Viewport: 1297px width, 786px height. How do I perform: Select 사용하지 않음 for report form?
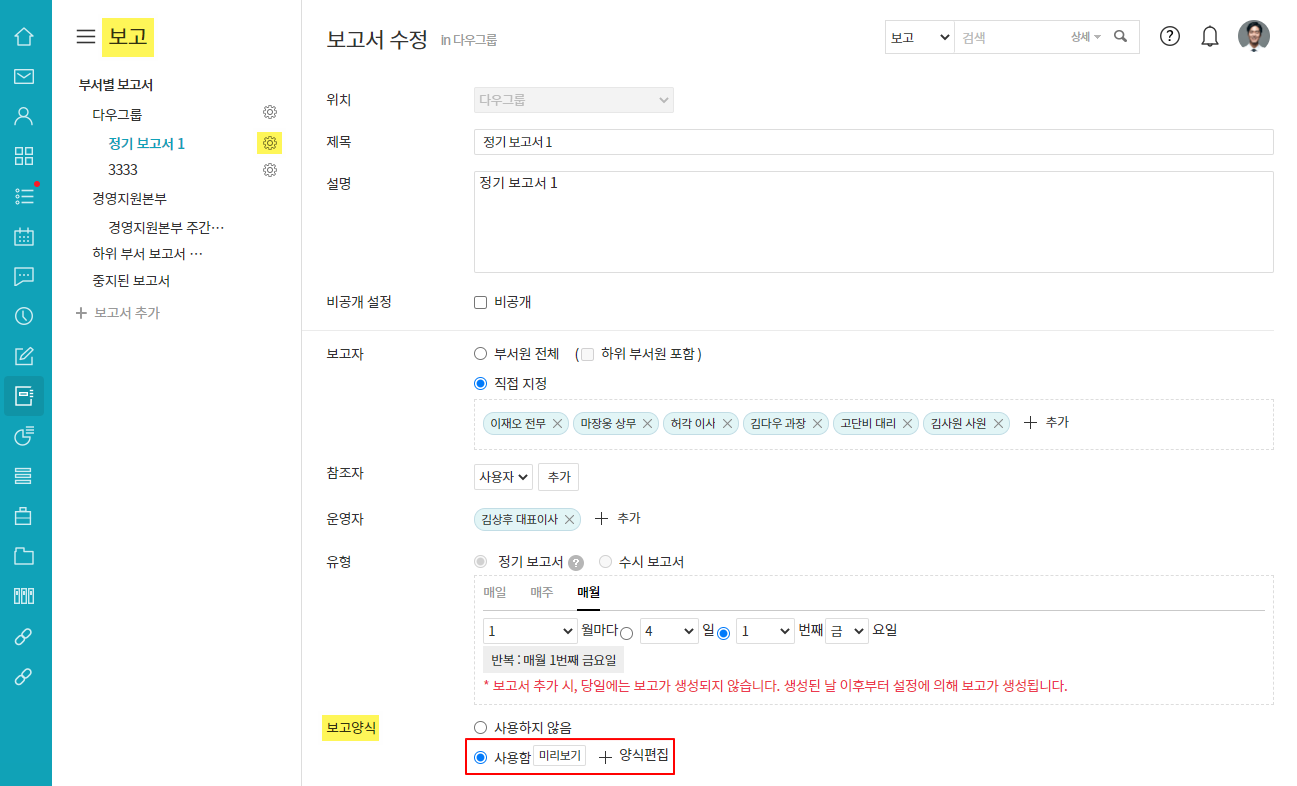[x=481, y=728]
